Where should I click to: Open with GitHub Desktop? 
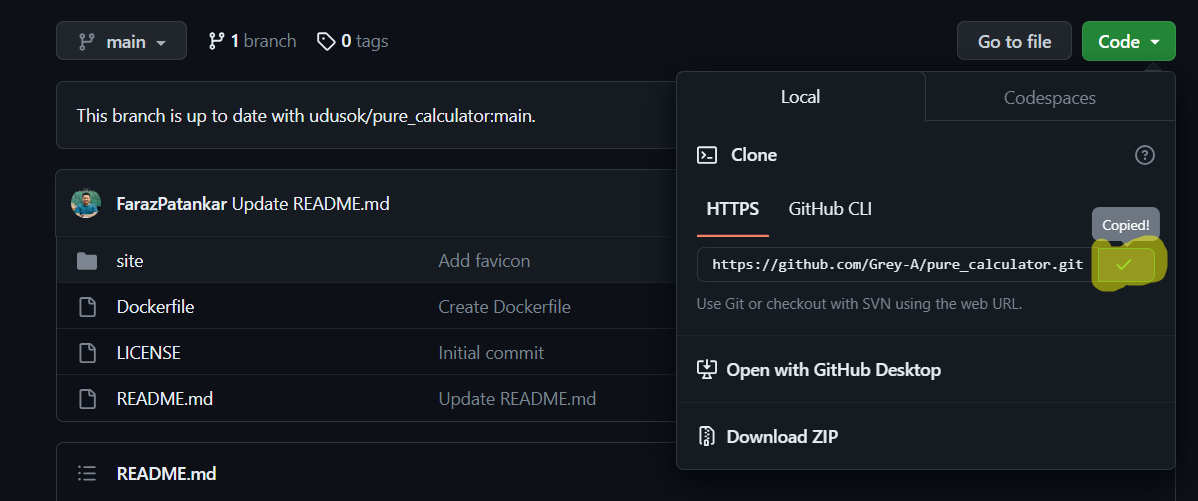(833, 370)
